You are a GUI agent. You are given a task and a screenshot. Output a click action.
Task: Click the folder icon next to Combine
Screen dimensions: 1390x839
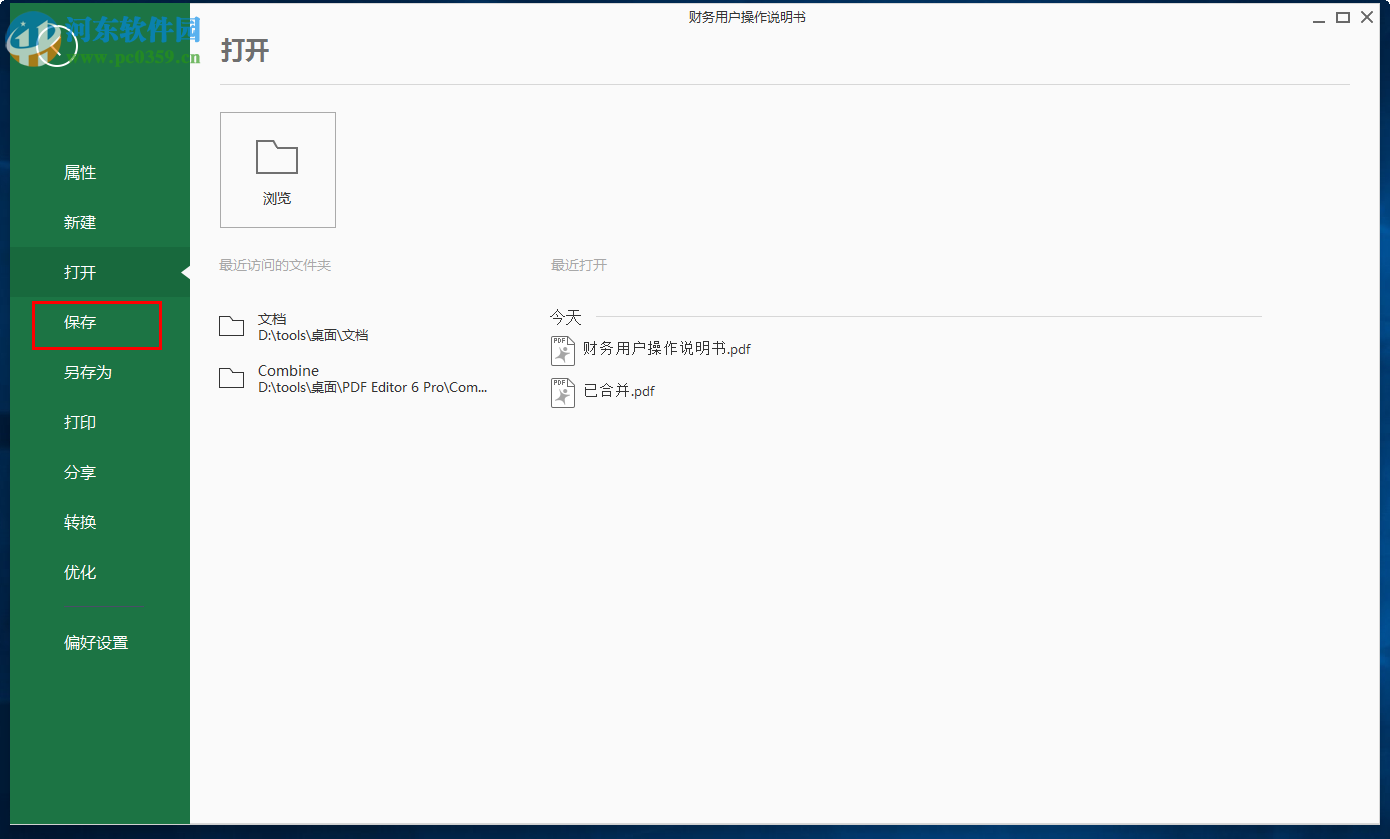231,378
